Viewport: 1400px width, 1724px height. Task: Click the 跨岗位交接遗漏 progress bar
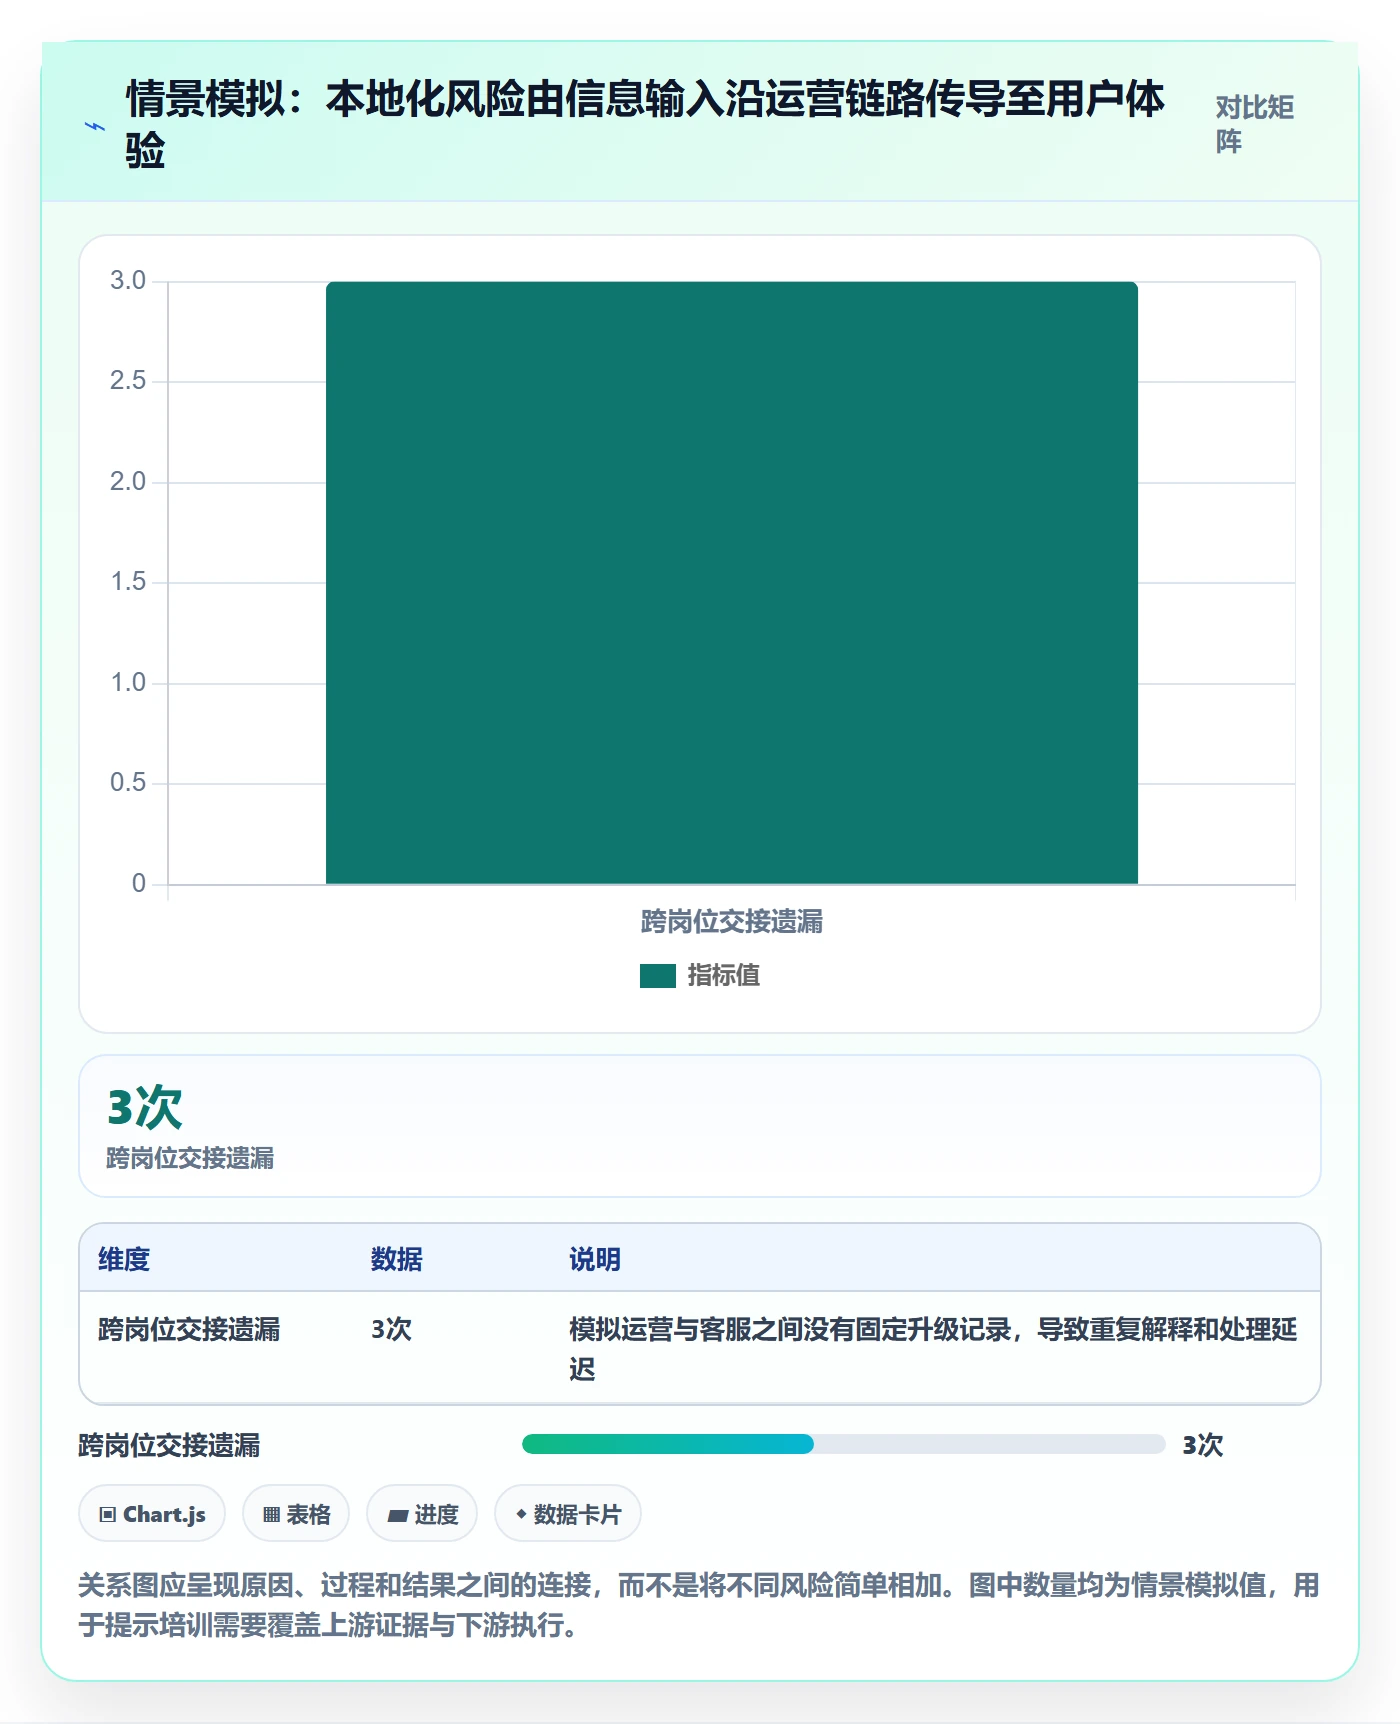tap(844, 1444)
